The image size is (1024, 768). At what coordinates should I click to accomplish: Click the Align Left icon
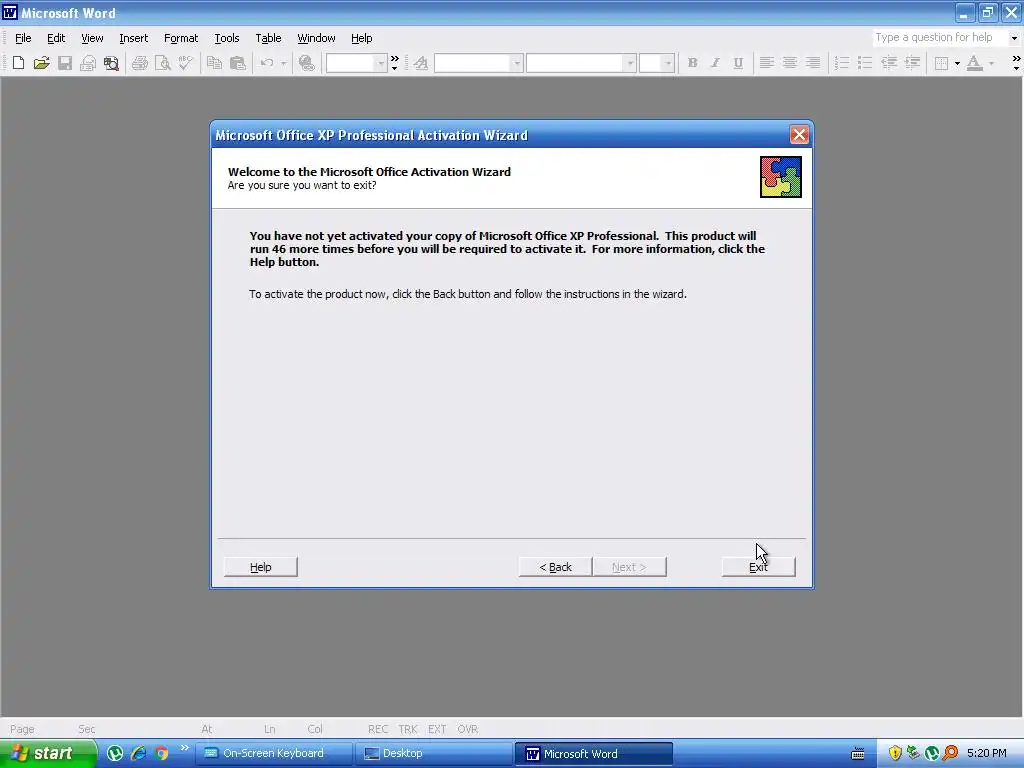(x=767, y=63)
